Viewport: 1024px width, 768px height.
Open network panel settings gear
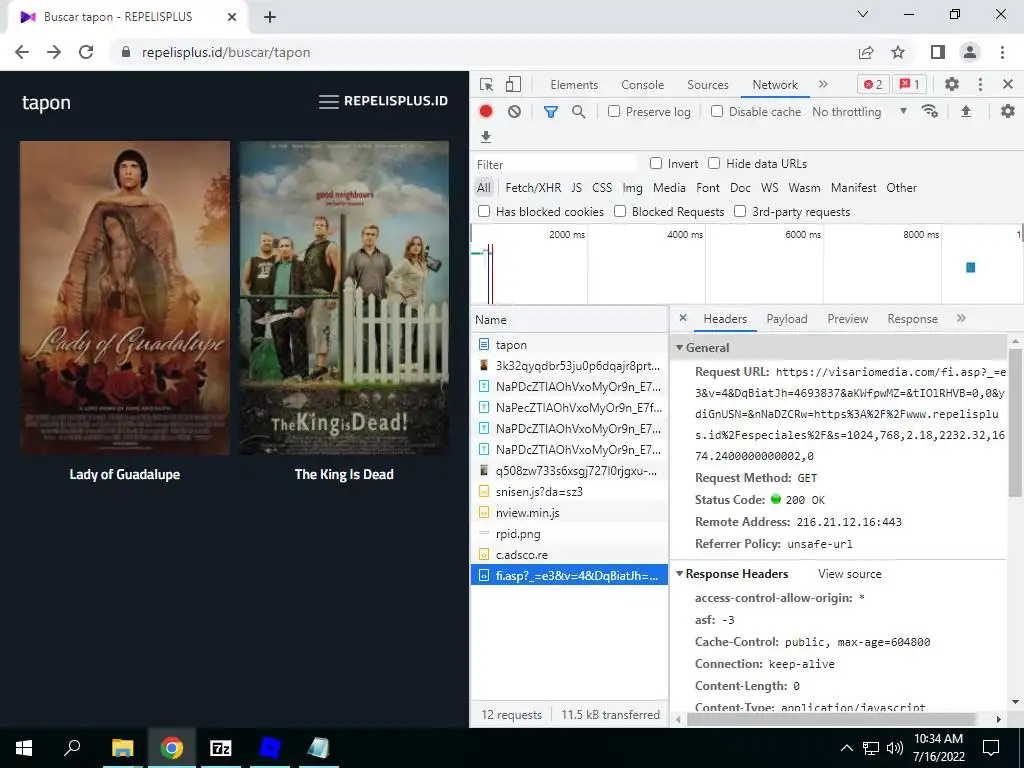coord(1008,112)
